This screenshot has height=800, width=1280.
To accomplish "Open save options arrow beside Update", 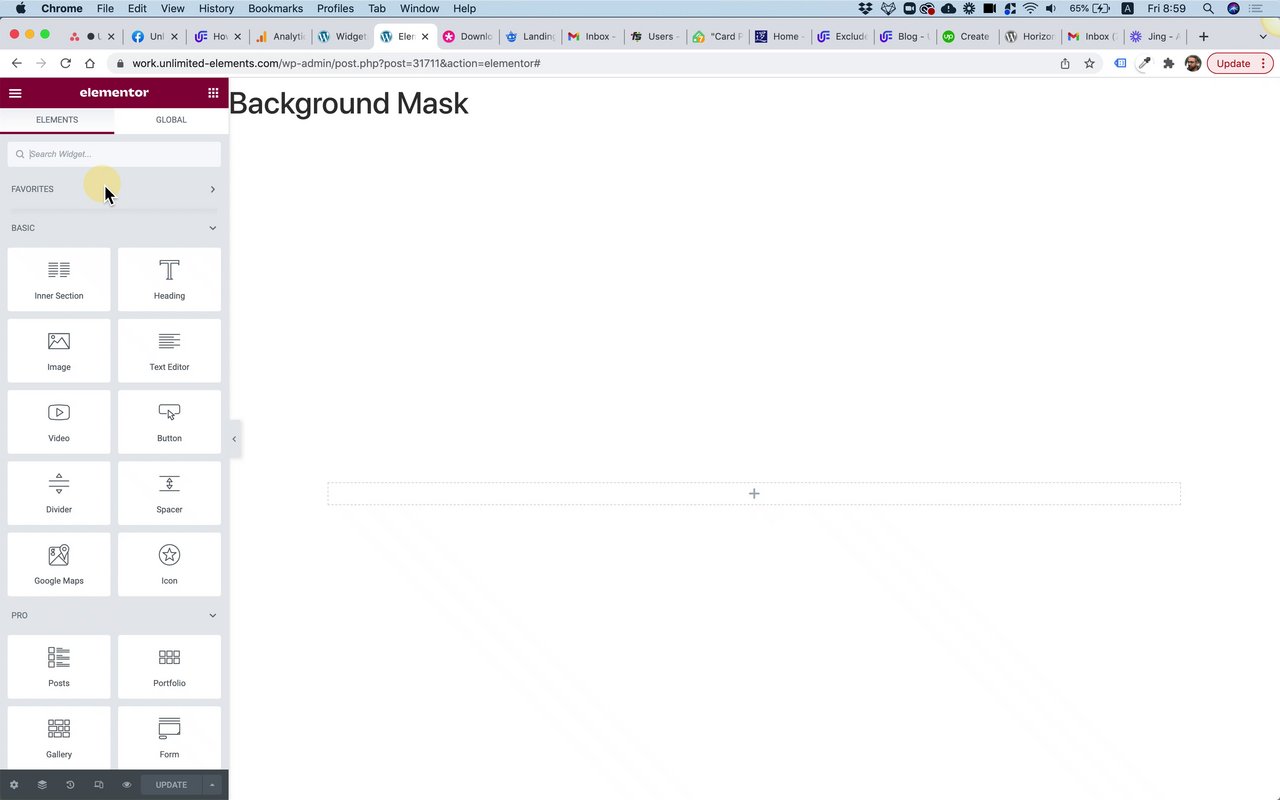I will point(212,785).
